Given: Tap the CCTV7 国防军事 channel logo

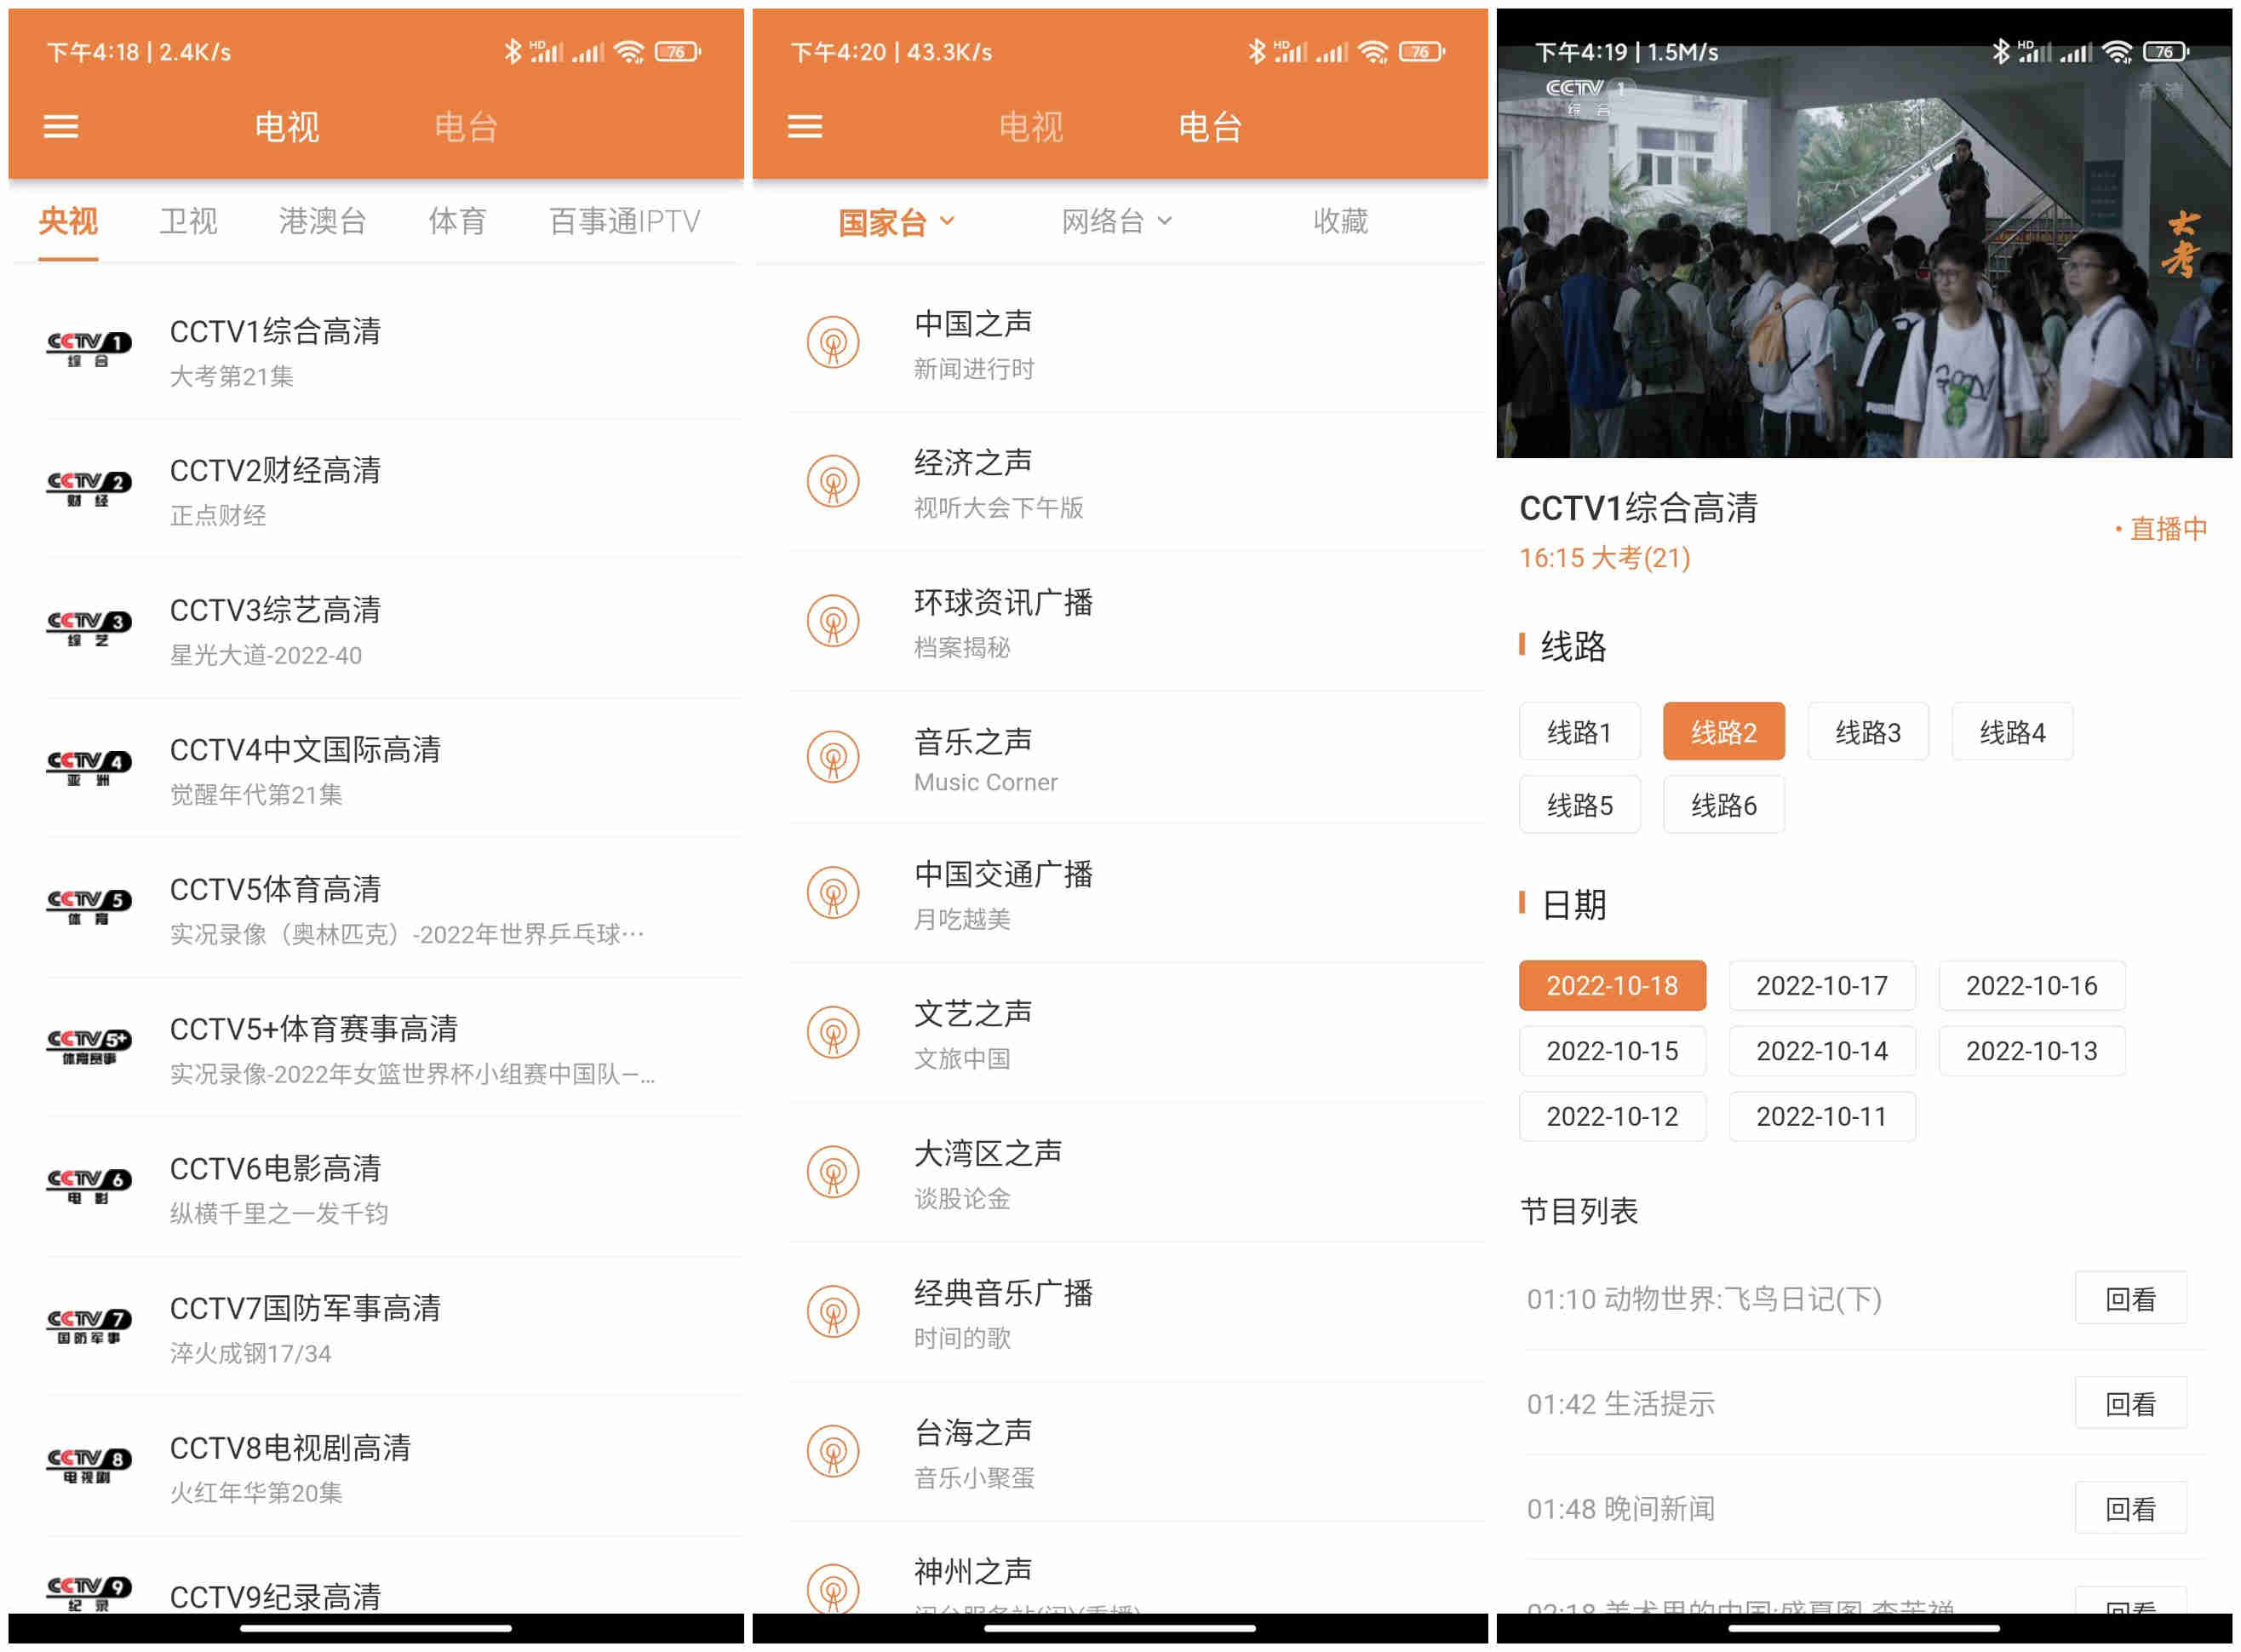Looking at the screenshot, I should tap(89, 1327).
